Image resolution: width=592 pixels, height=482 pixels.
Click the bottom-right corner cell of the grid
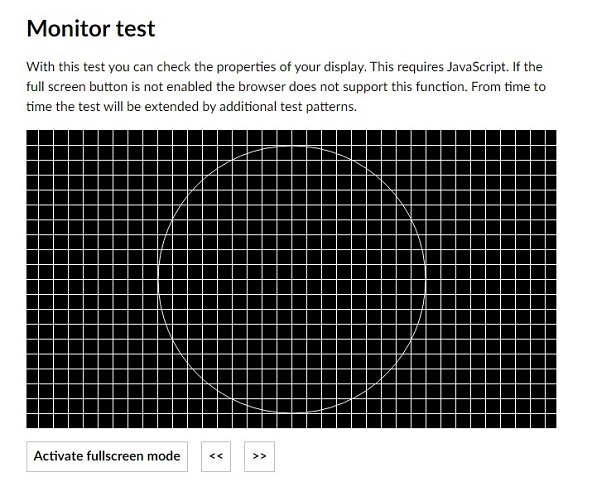[551, 421]
